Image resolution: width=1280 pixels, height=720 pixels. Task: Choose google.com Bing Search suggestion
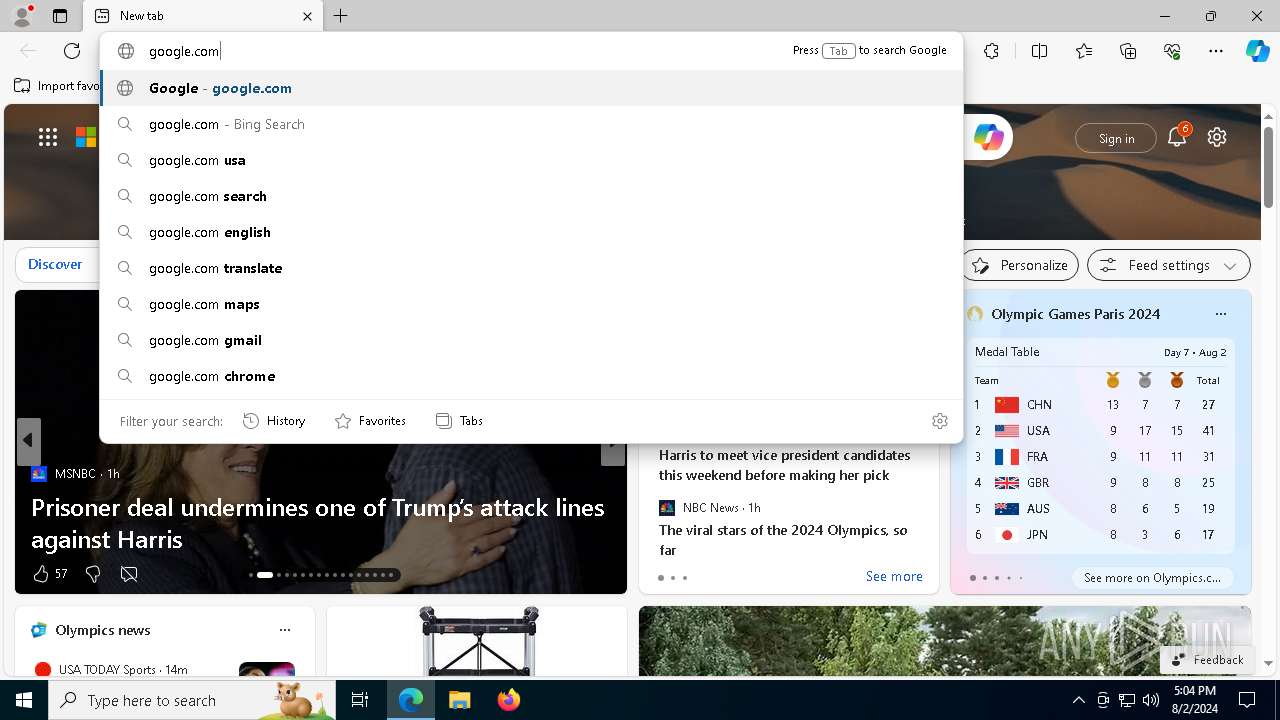click(531, 124)
